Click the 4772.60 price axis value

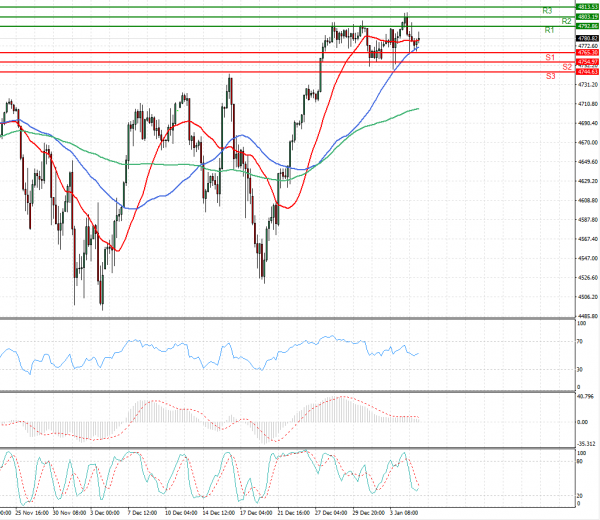point(588,46)
